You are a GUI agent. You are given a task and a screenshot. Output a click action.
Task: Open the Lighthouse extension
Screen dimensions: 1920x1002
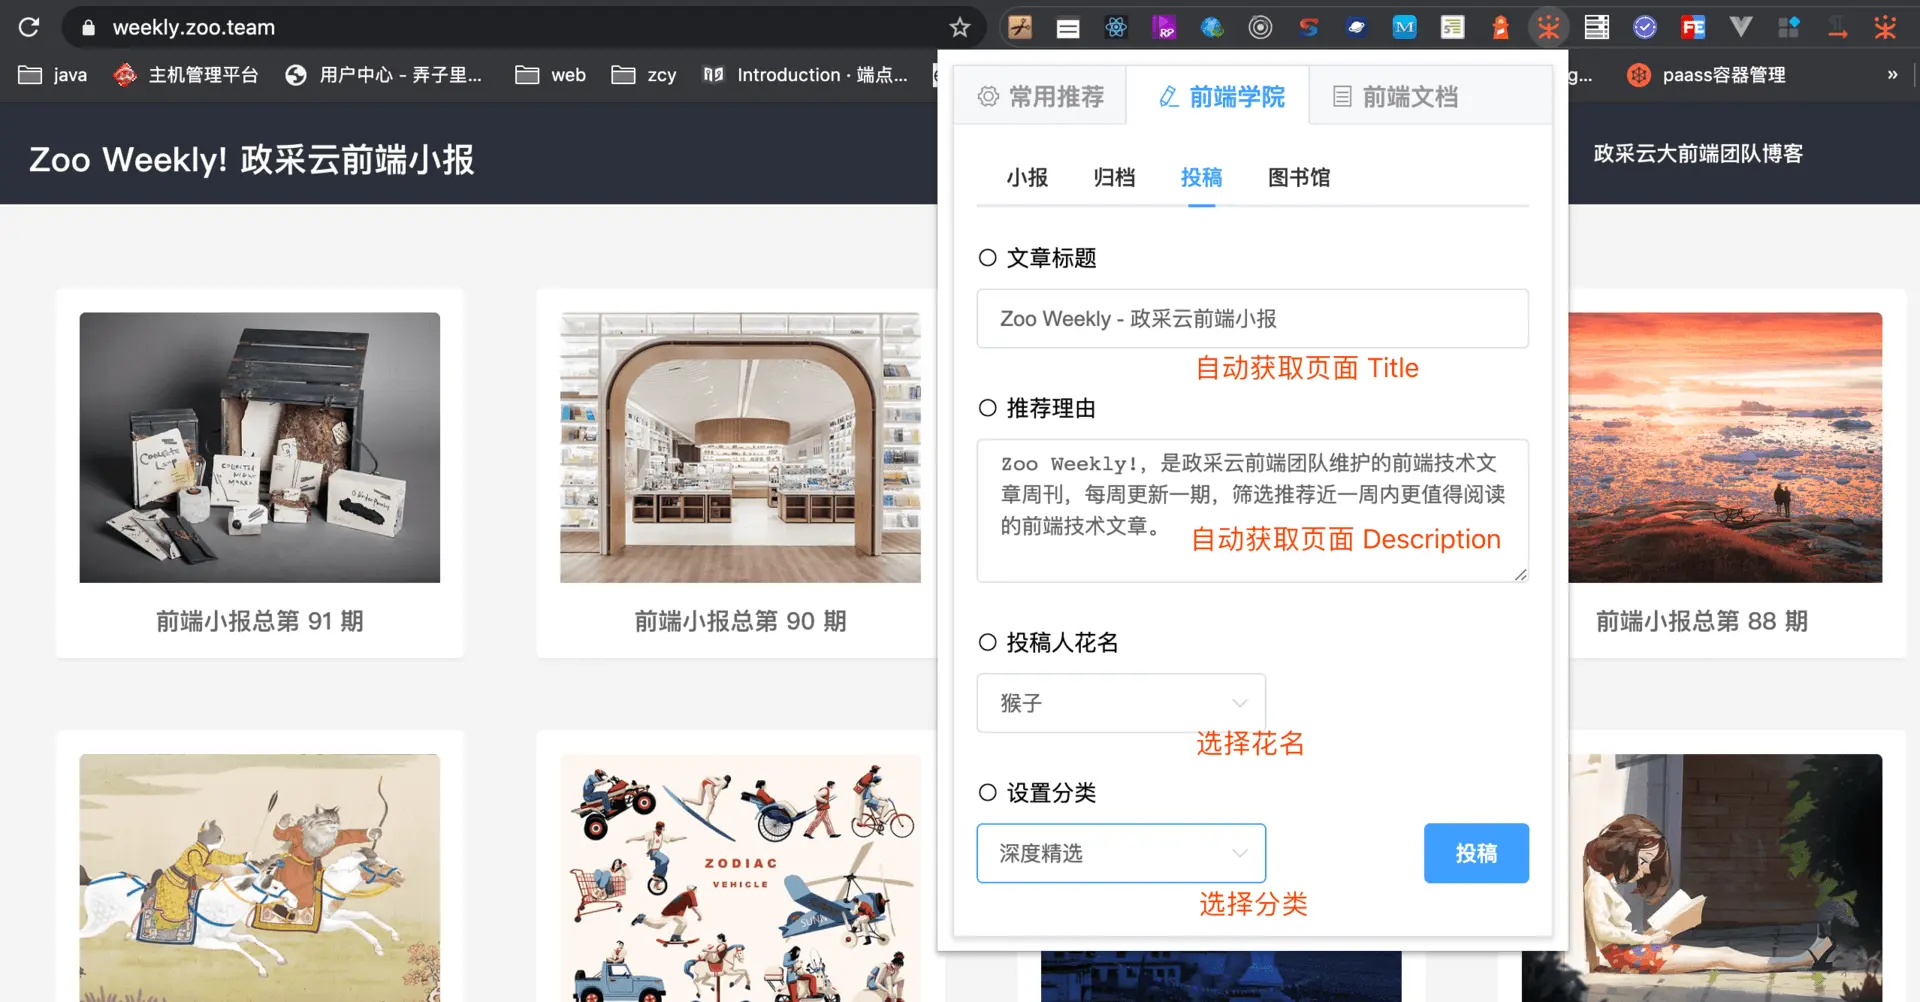[x=1500, y=27]
